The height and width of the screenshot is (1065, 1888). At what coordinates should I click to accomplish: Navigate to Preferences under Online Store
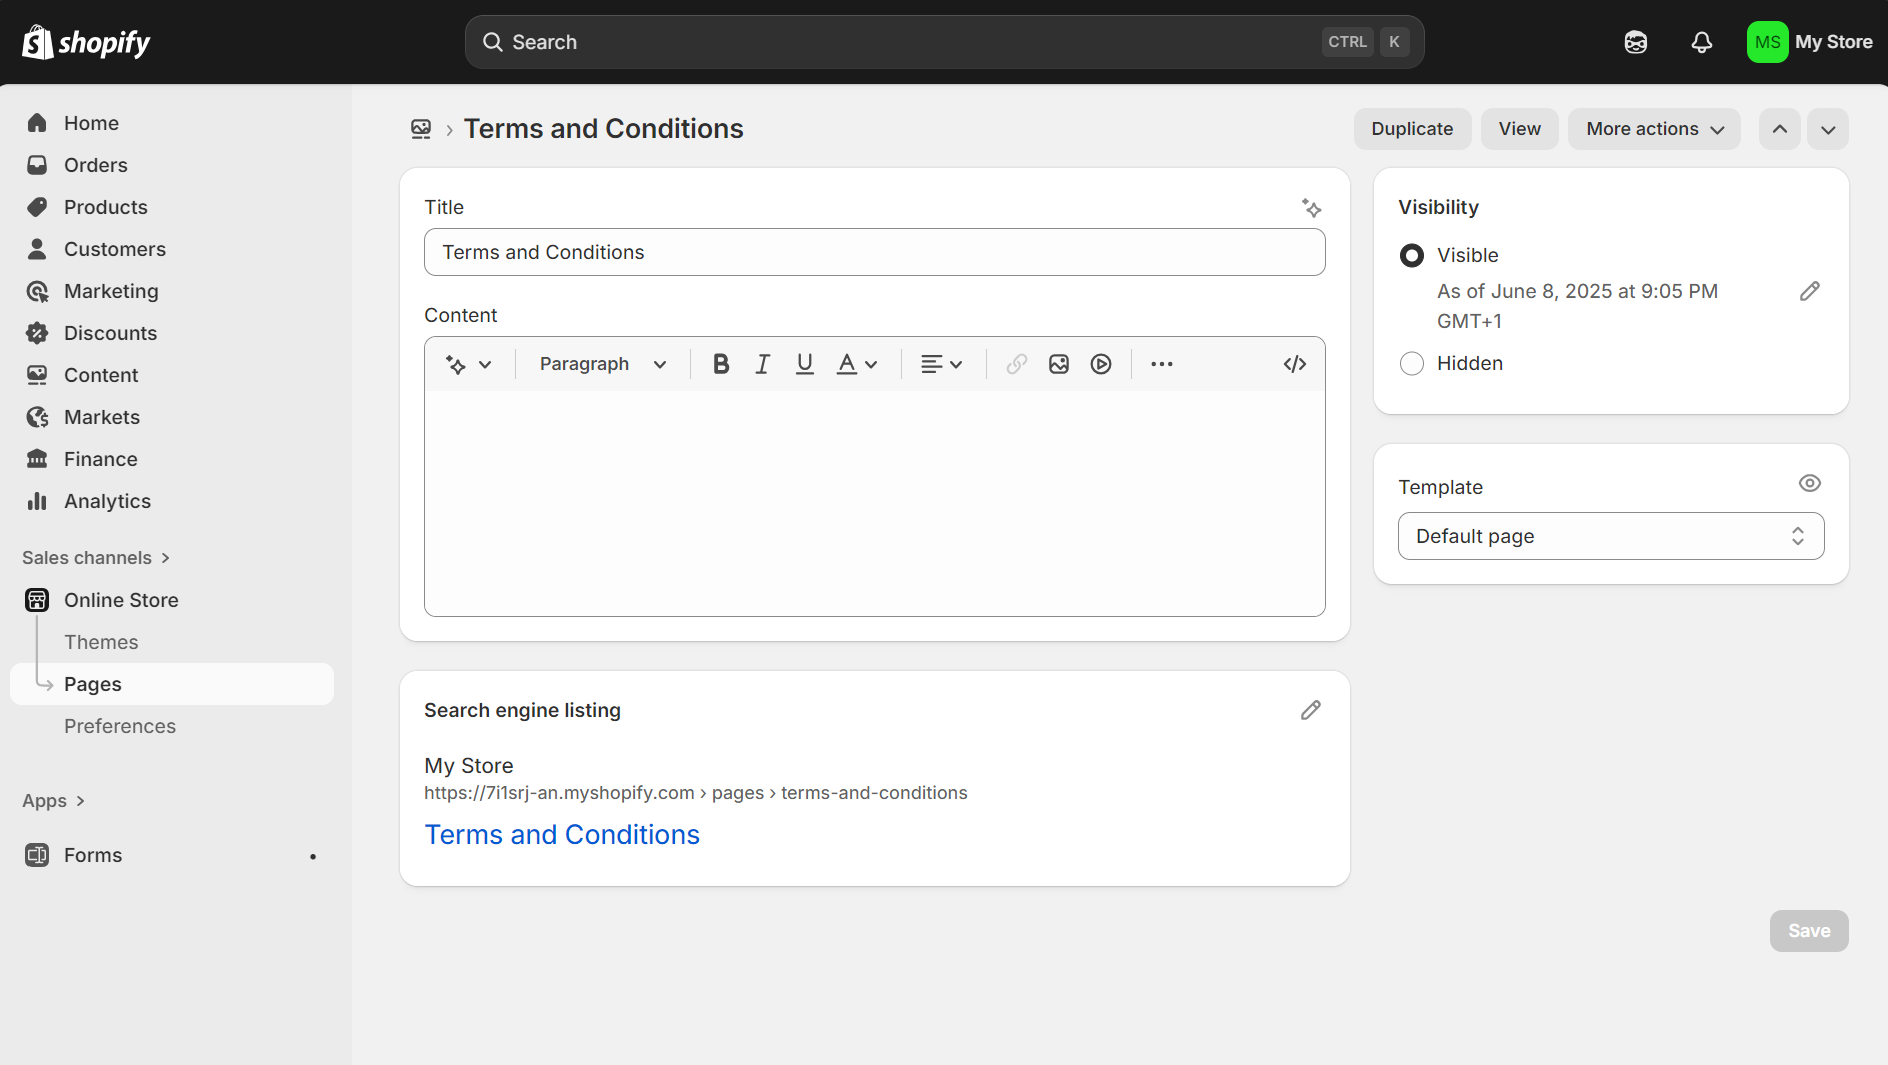pos(120,726)
